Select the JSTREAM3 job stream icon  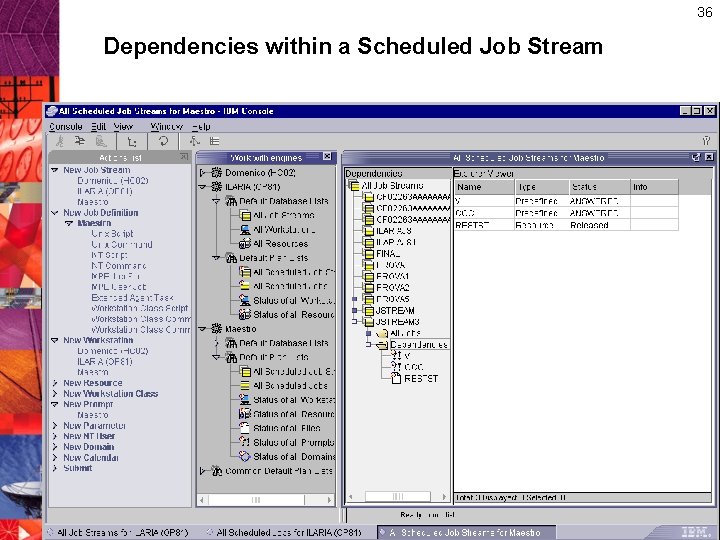pyautogui.click(x=368, y=322)
